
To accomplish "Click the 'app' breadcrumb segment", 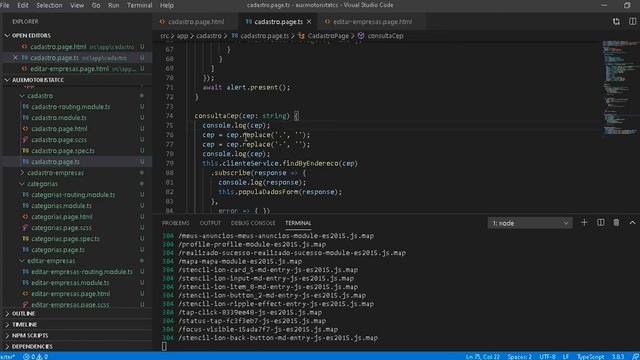I will (182, 36).
